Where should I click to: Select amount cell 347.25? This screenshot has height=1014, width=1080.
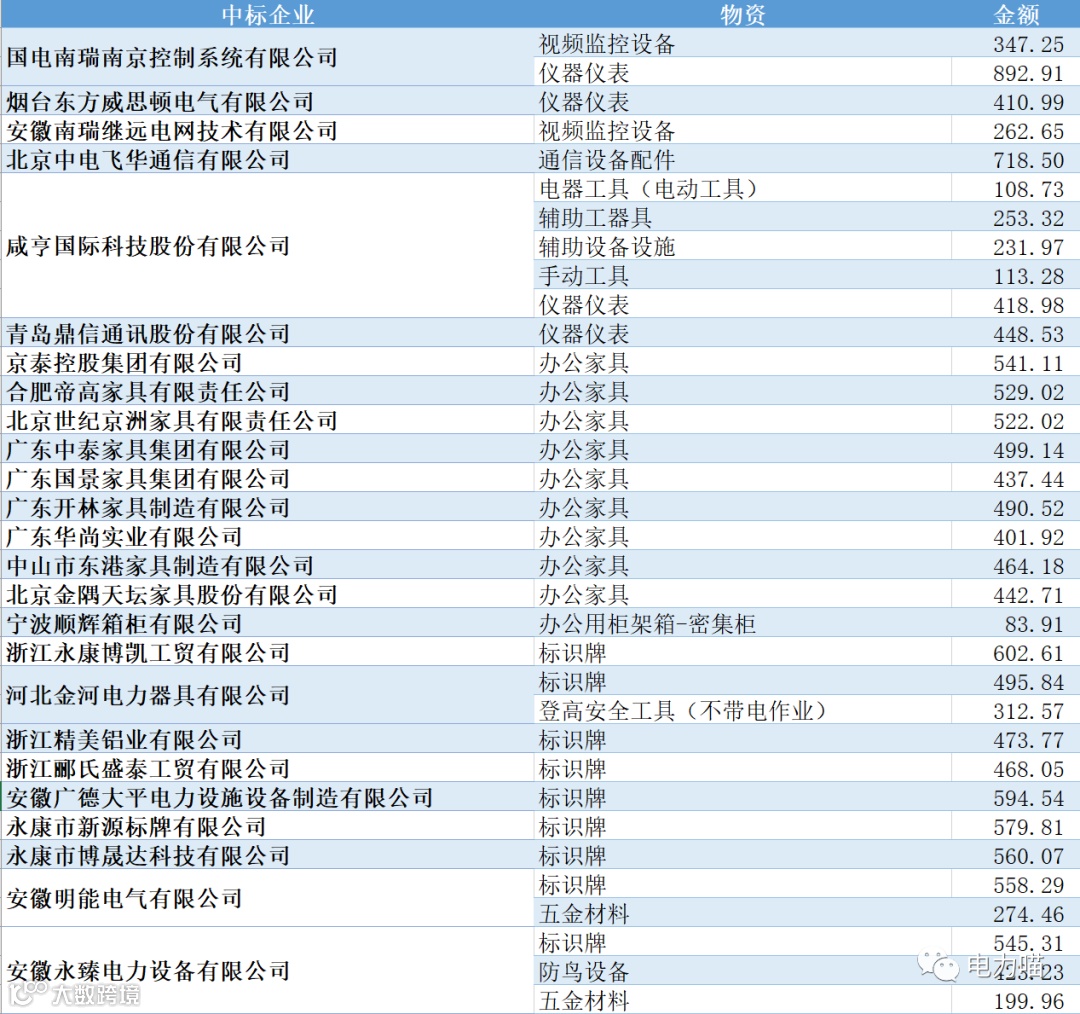coord(1015,43)
